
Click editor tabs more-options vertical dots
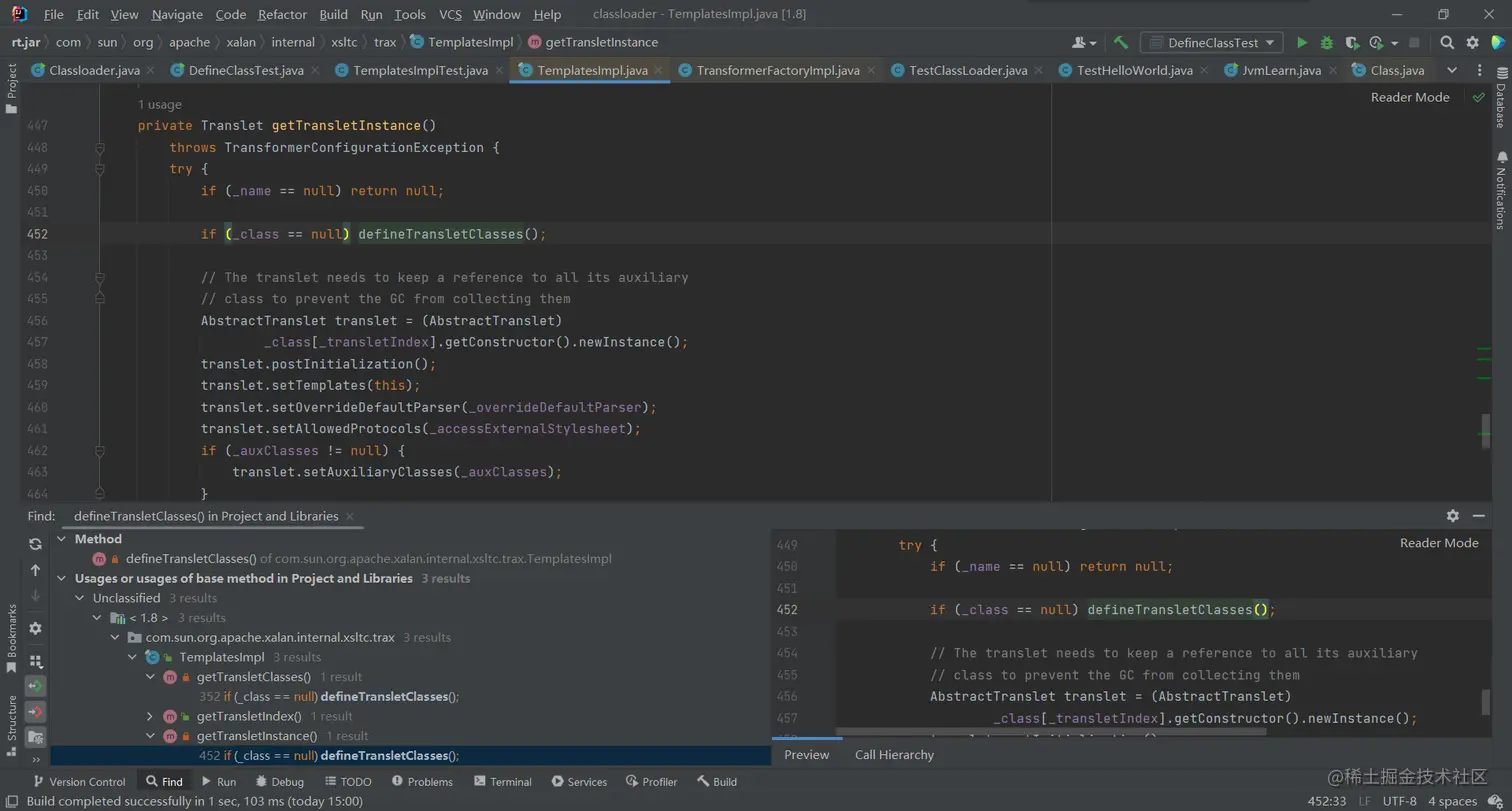(x=1480, y=70)
